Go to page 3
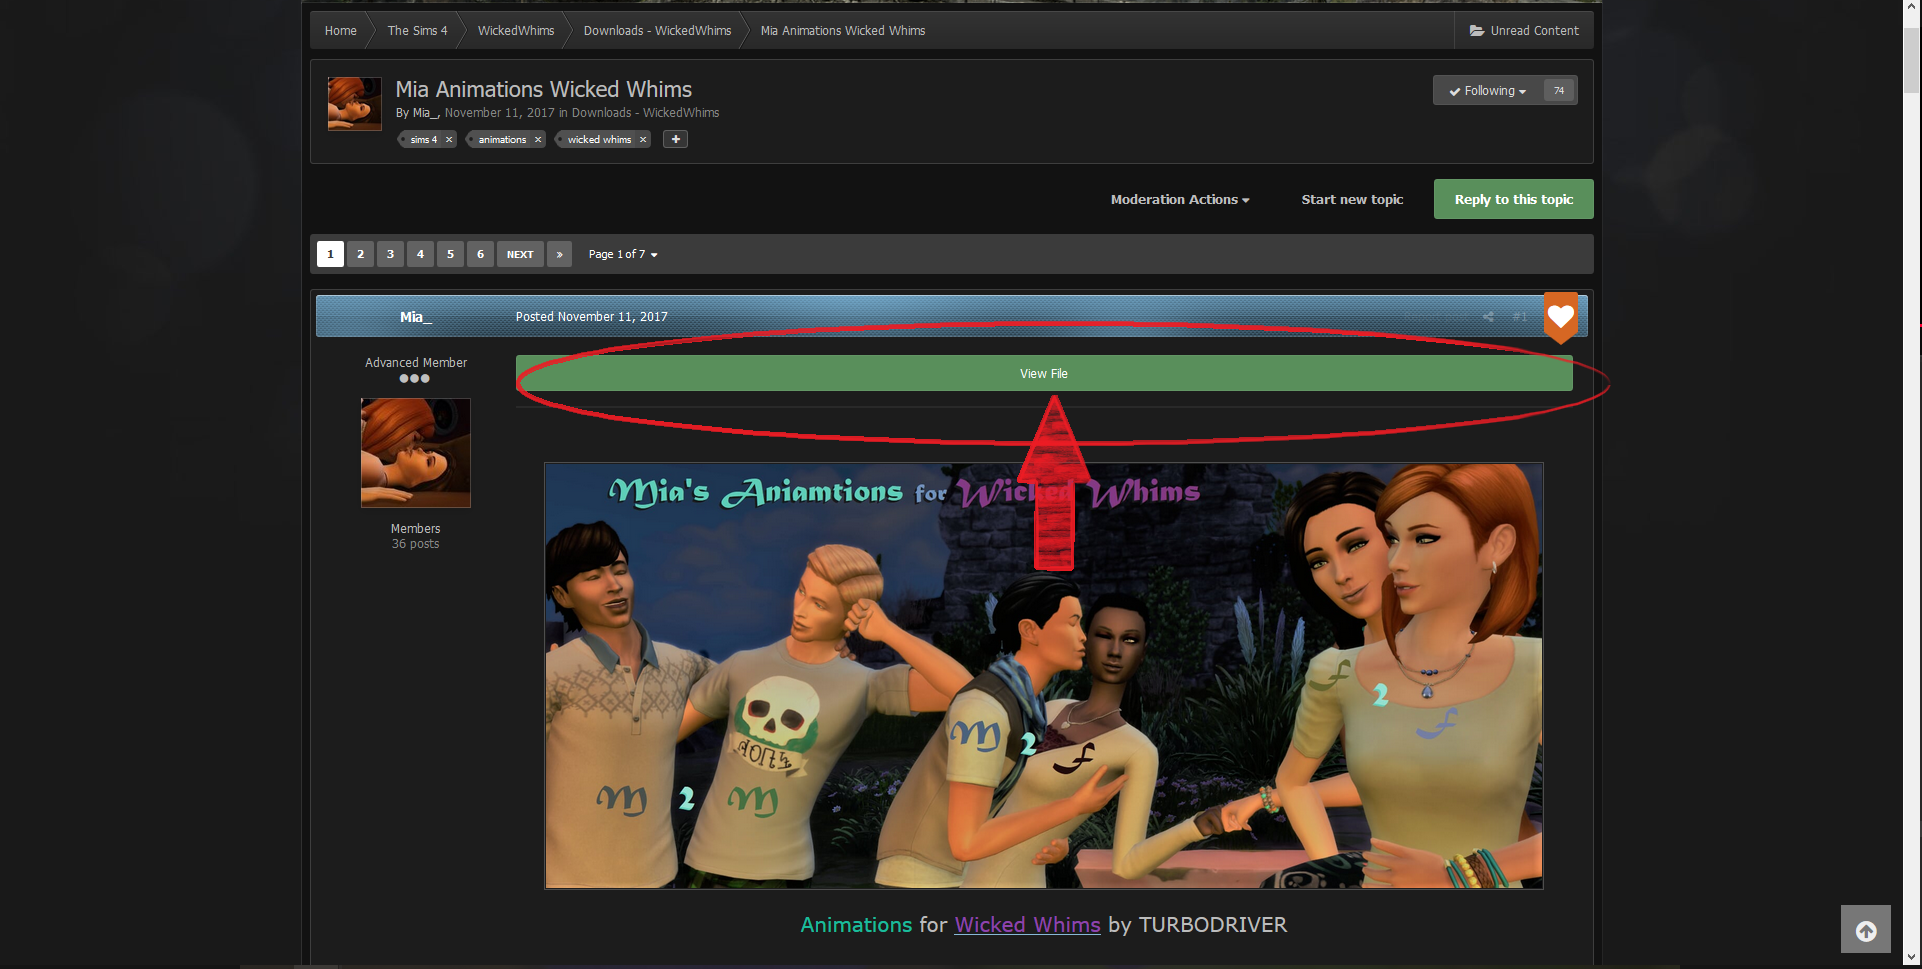 (391, 254)
